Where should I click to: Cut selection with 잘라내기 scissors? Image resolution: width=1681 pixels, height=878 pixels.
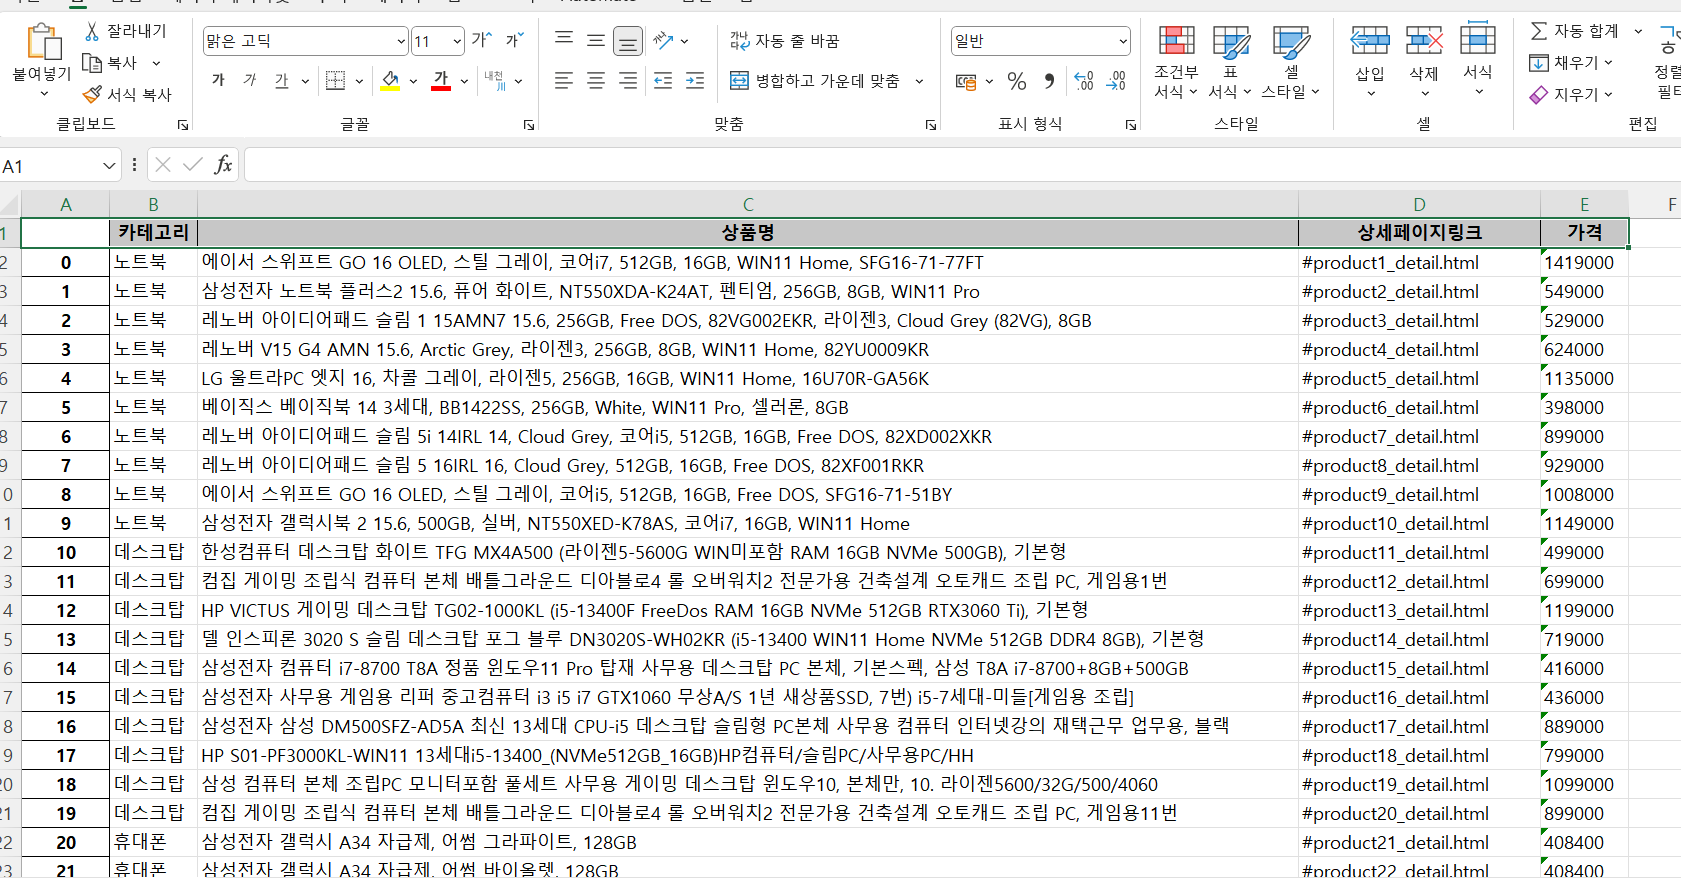pos(126,31)
